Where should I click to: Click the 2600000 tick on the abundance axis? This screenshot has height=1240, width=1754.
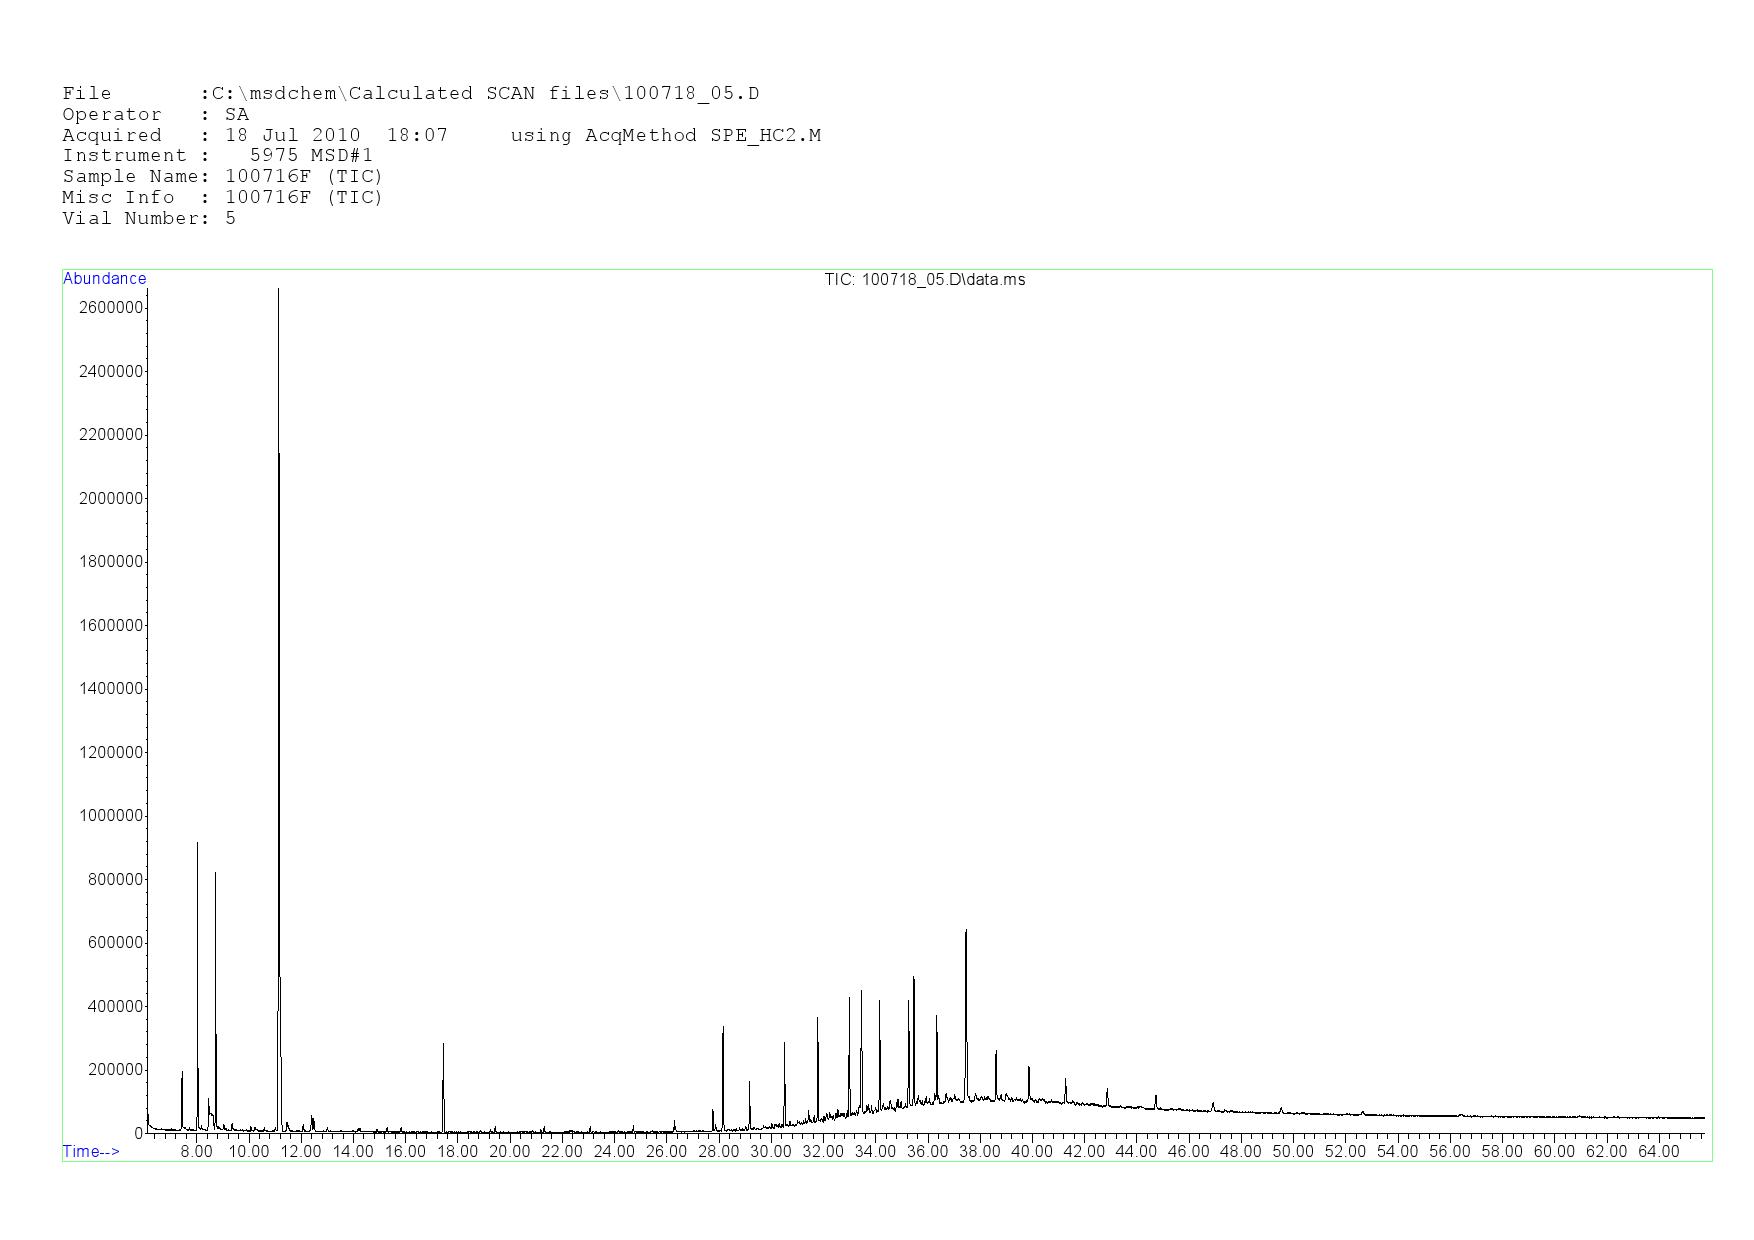(110, 308)
